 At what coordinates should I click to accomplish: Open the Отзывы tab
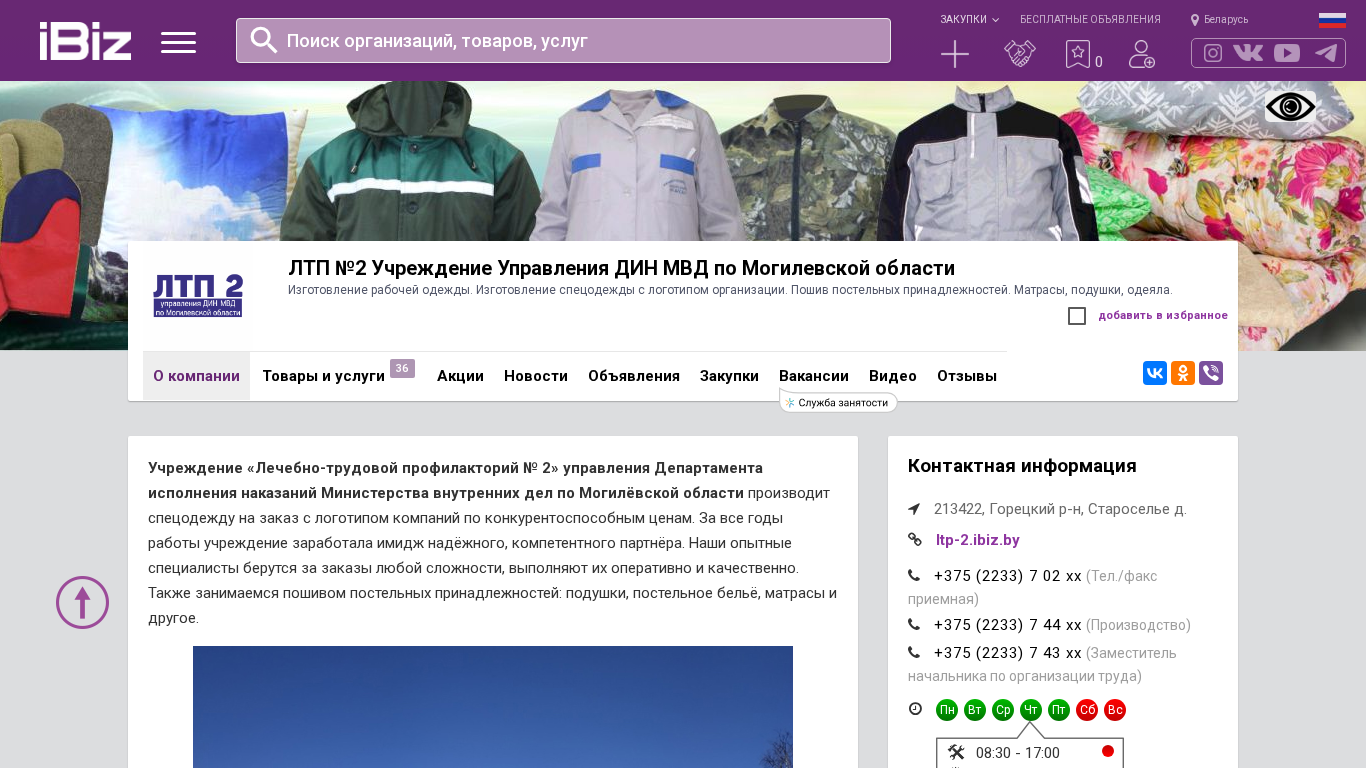click(967, 376)
